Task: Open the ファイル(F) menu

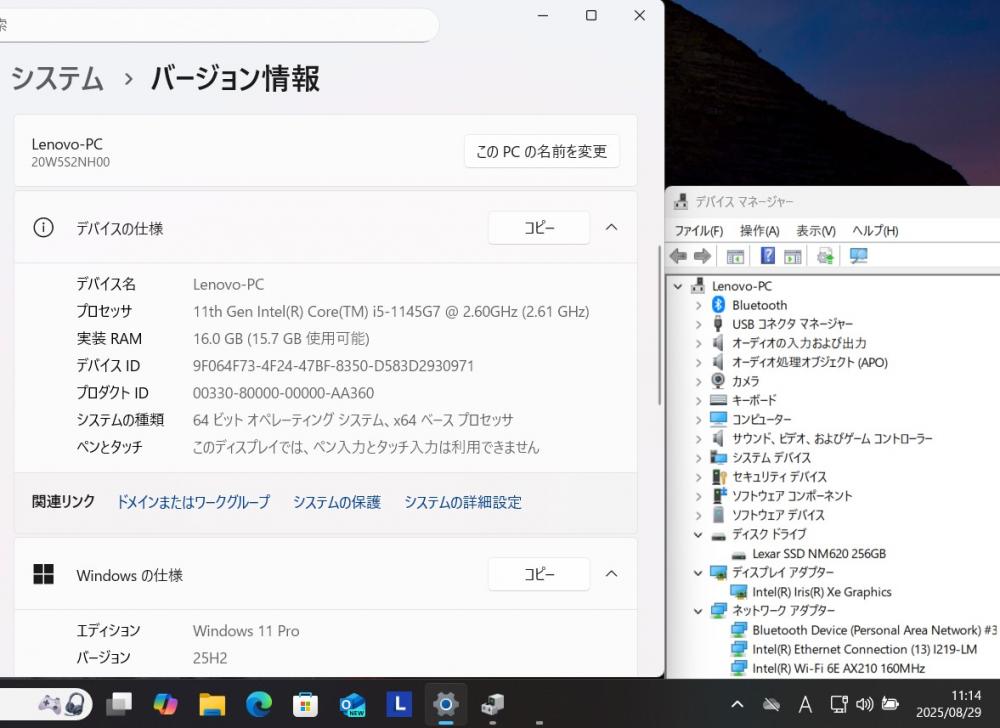Action: tap(699, 230)
